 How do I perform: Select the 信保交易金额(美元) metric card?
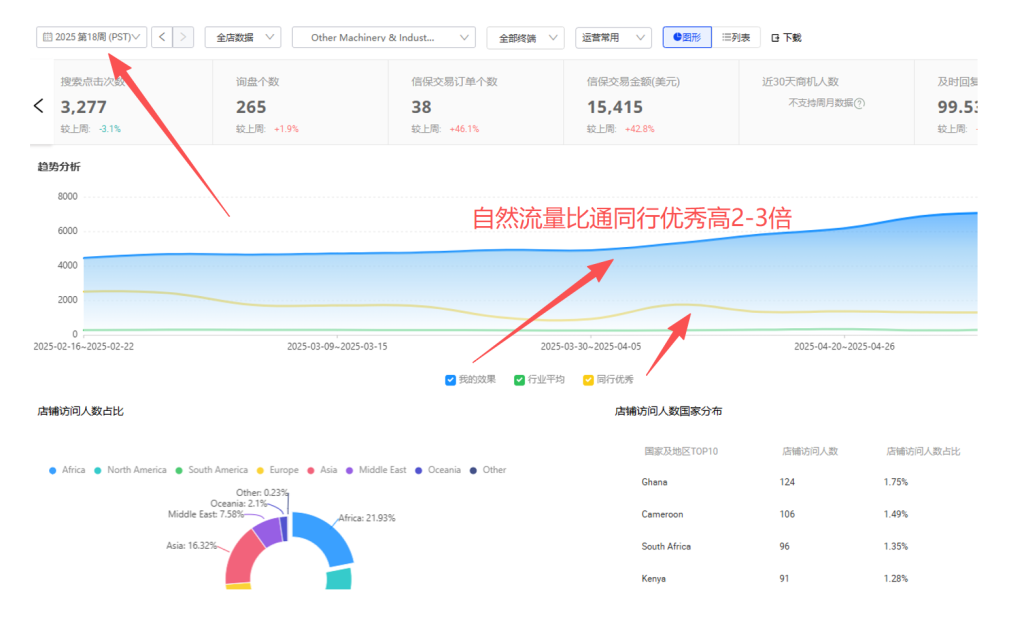point(650,102)
